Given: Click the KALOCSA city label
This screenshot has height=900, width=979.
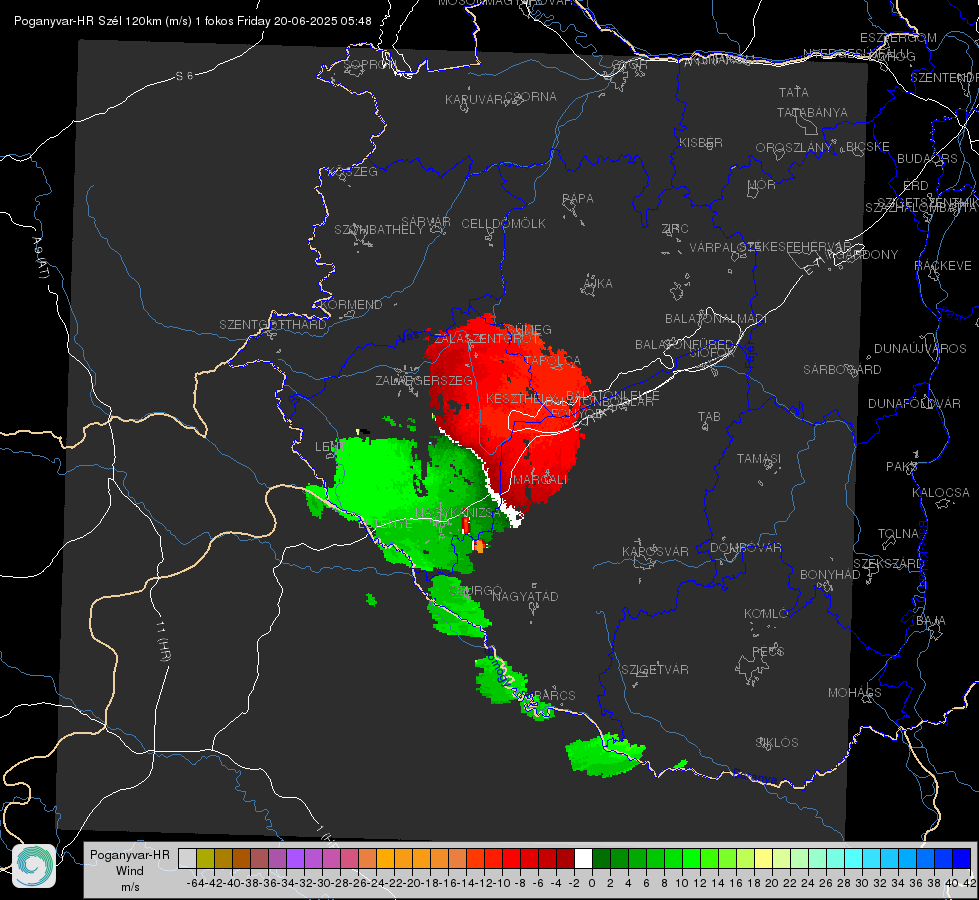Looking at the screenshot, I should [940, 492].
